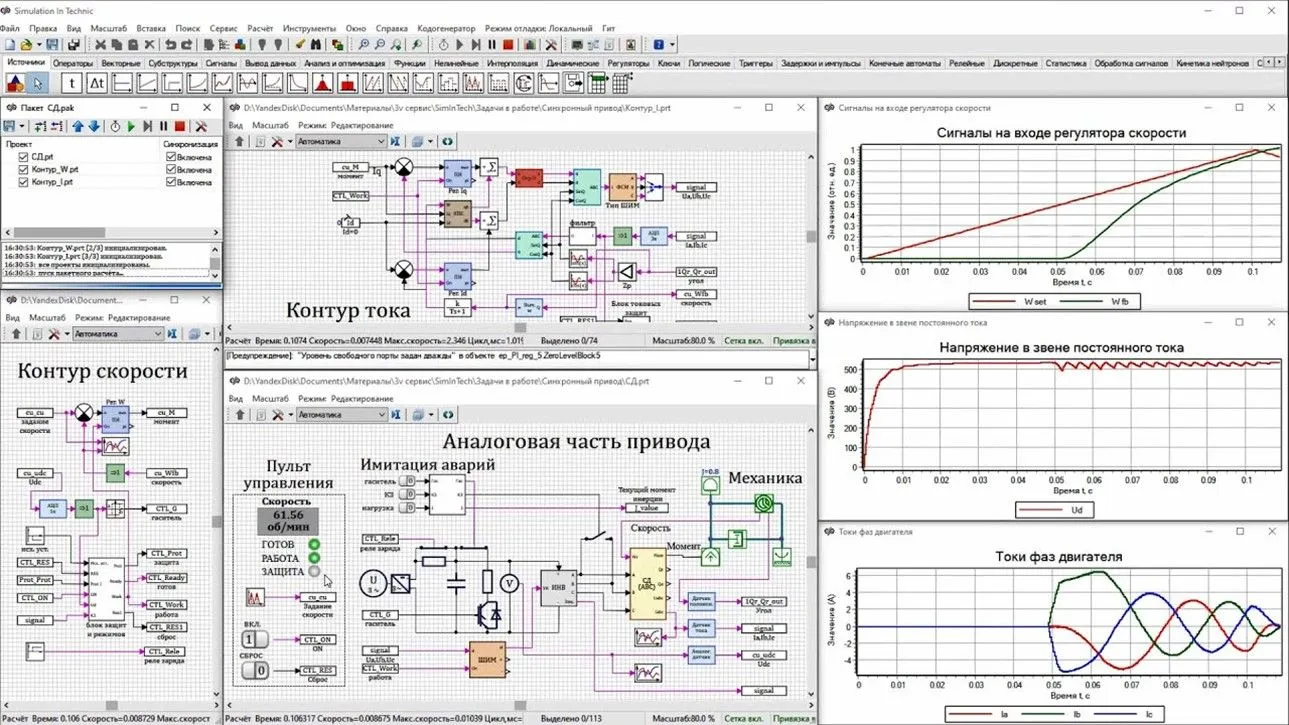Image resolution: width=1289 pixels, height=725 pixels.
Task: Open the Кодогенератор menu
Action: tap(445, 28)
